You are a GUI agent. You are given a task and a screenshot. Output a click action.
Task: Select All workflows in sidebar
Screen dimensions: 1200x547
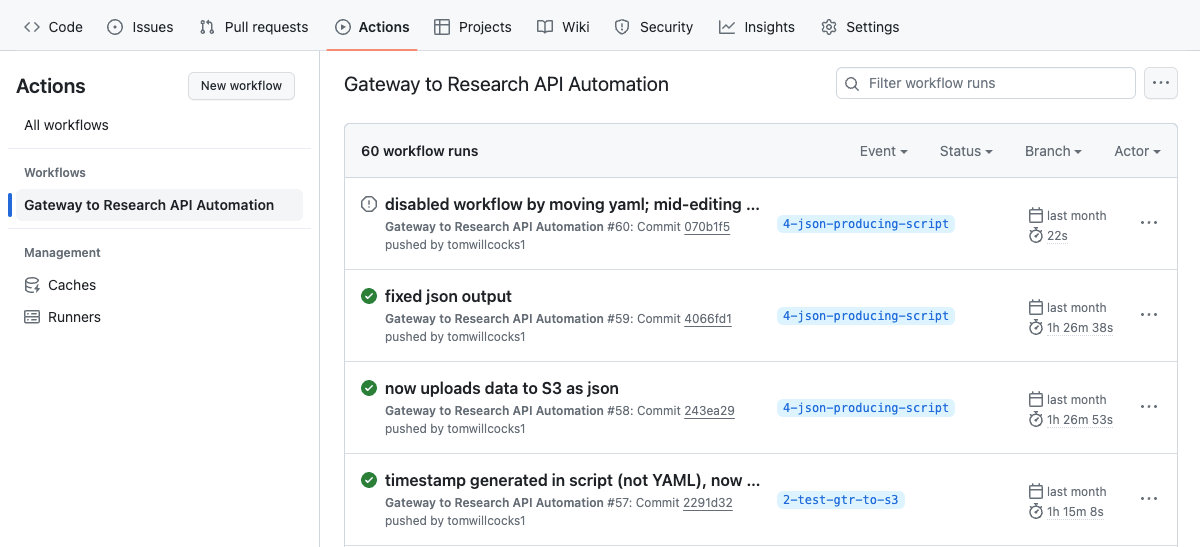67,125
